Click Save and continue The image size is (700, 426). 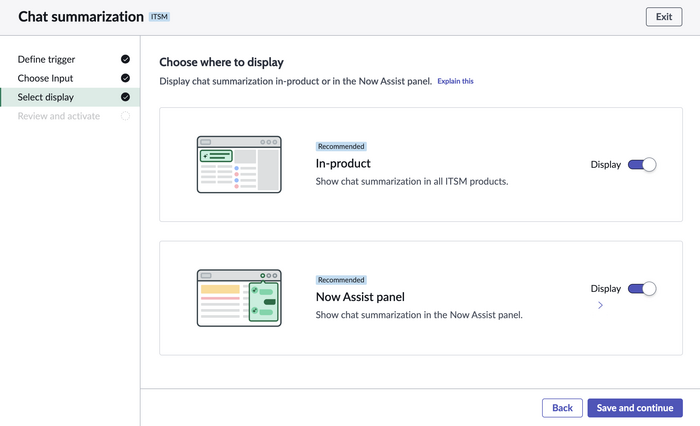click(635, 408)
